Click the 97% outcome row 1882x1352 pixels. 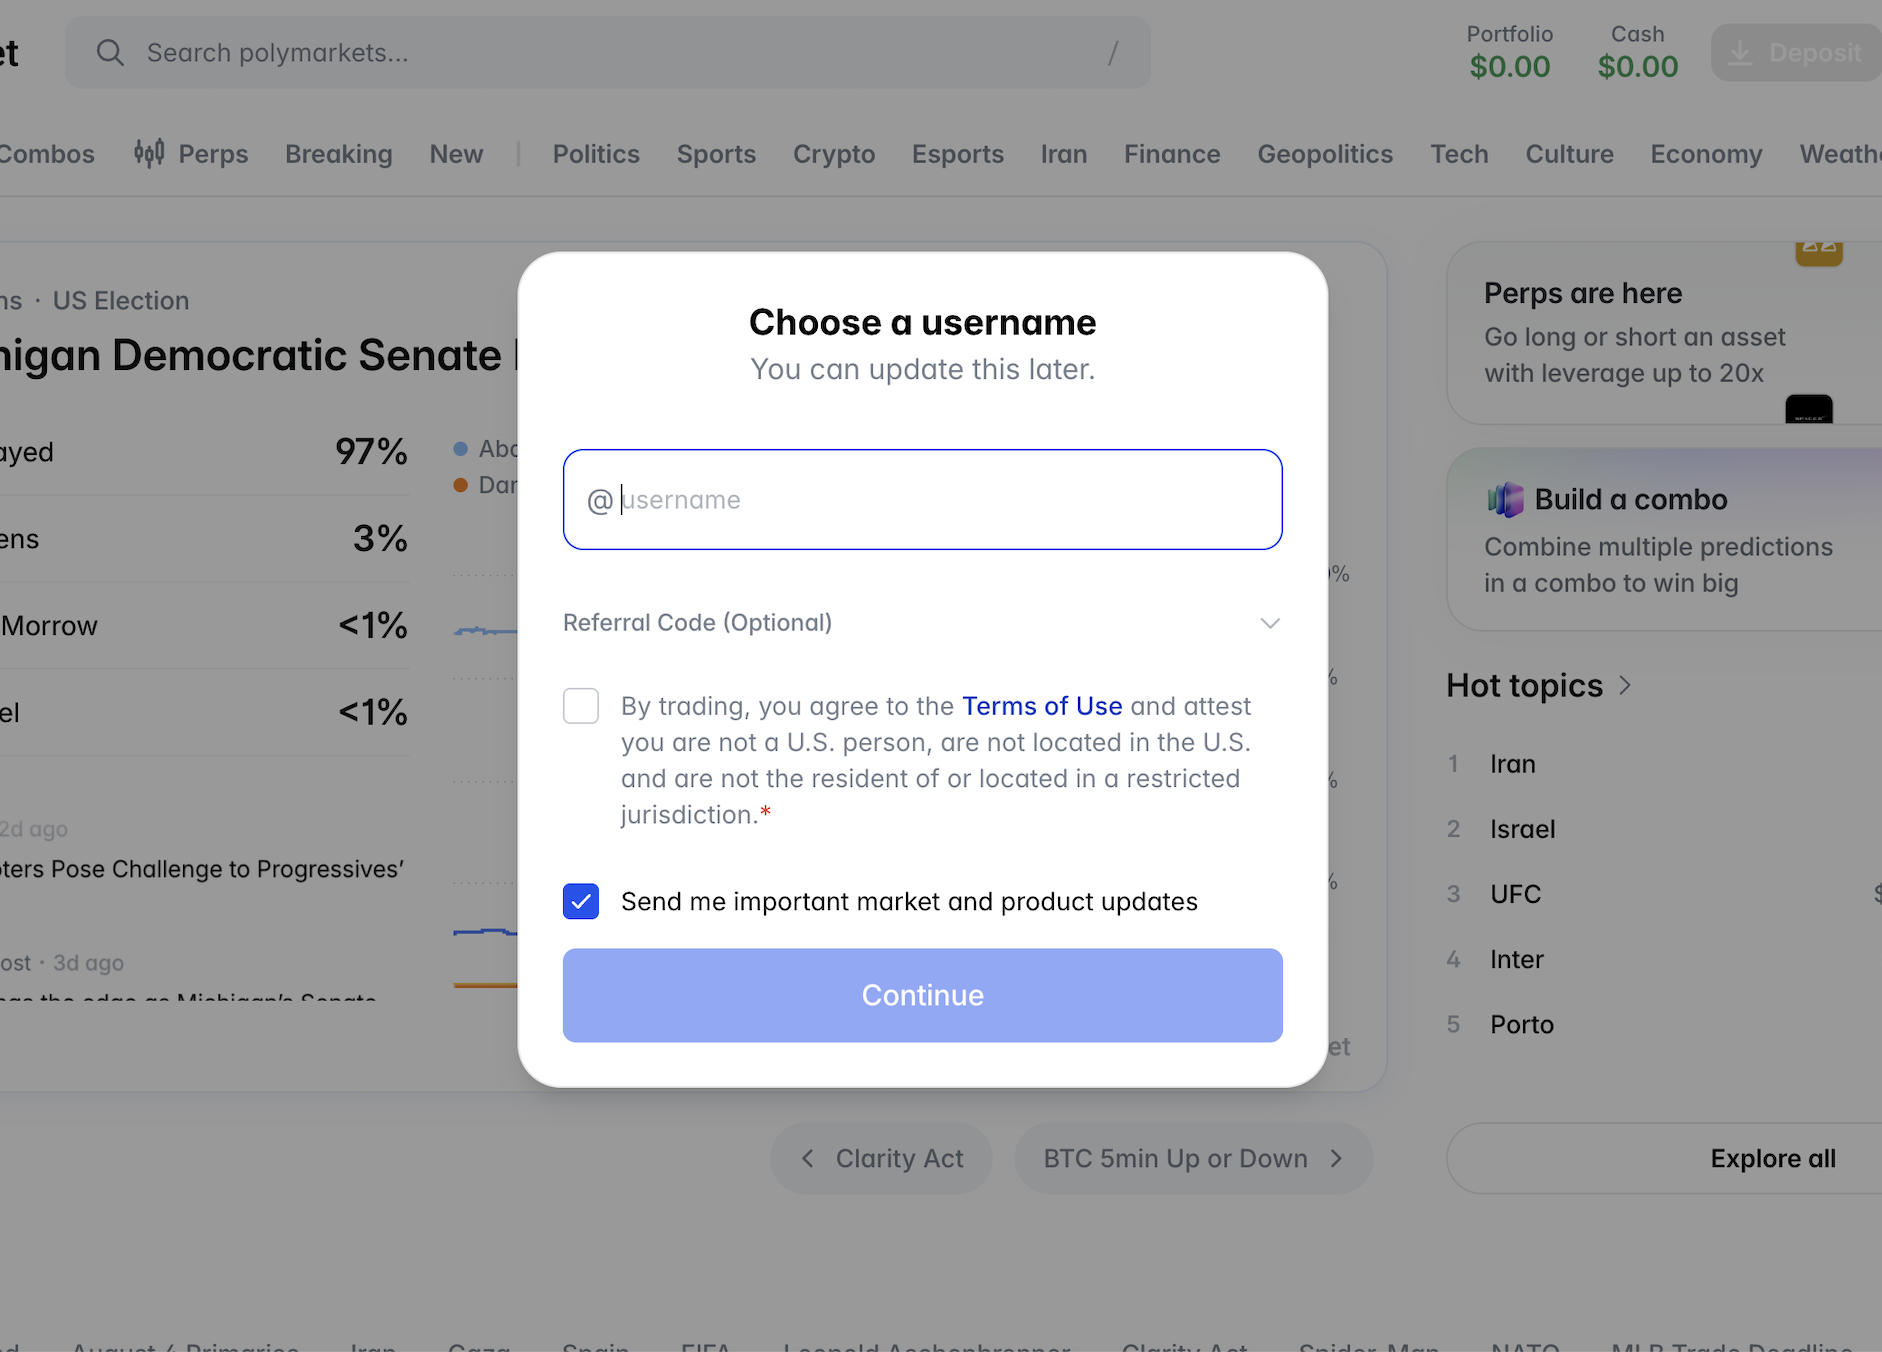coord(204,452)
